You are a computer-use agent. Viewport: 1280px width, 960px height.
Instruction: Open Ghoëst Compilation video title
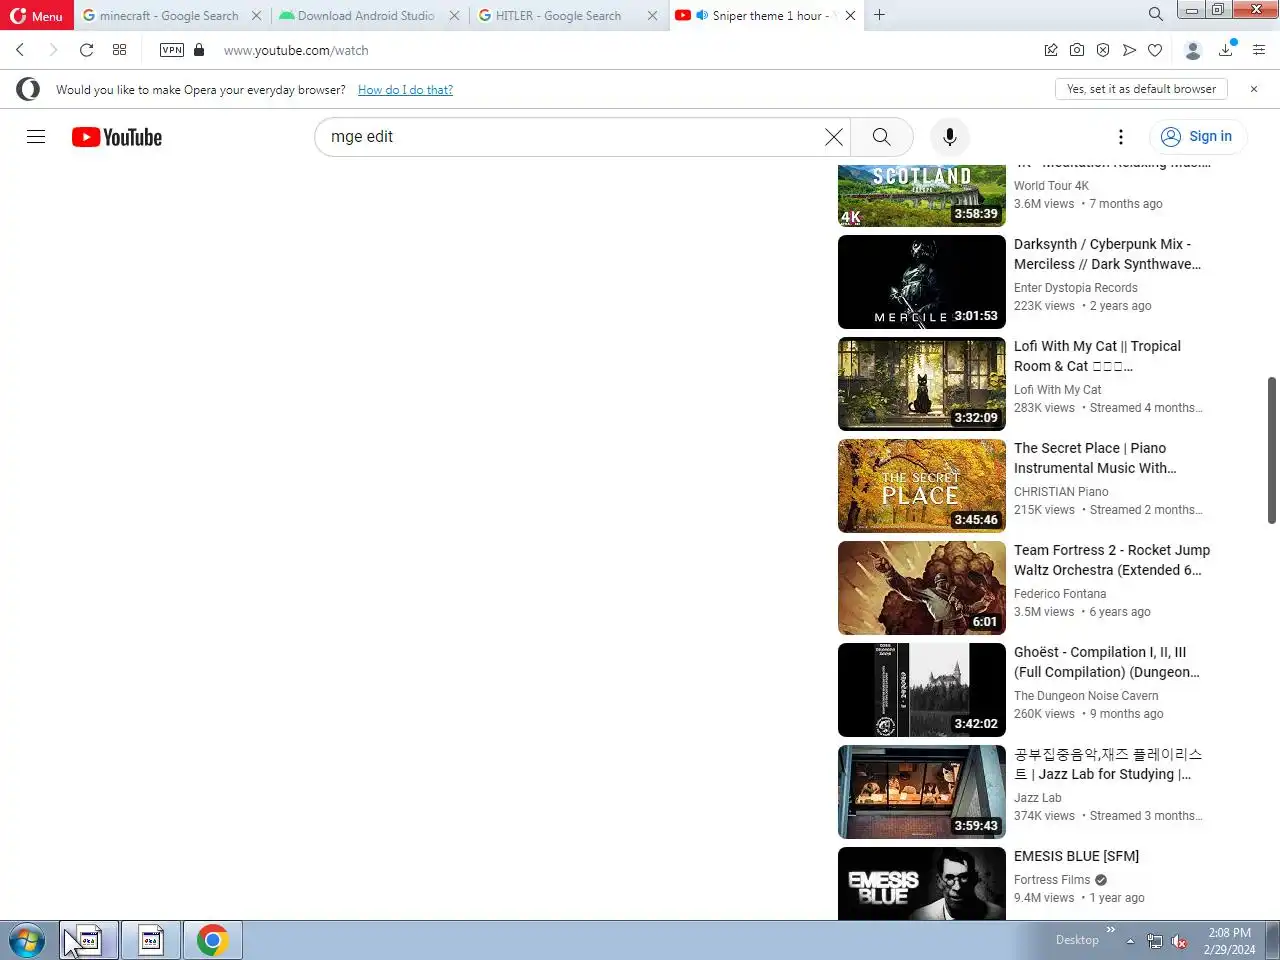pos(1107,662)
